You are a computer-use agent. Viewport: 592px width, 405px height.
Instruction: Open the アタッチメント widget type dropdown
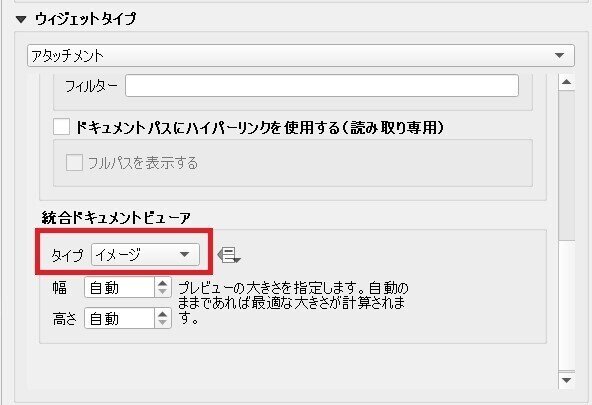(301, 55)
